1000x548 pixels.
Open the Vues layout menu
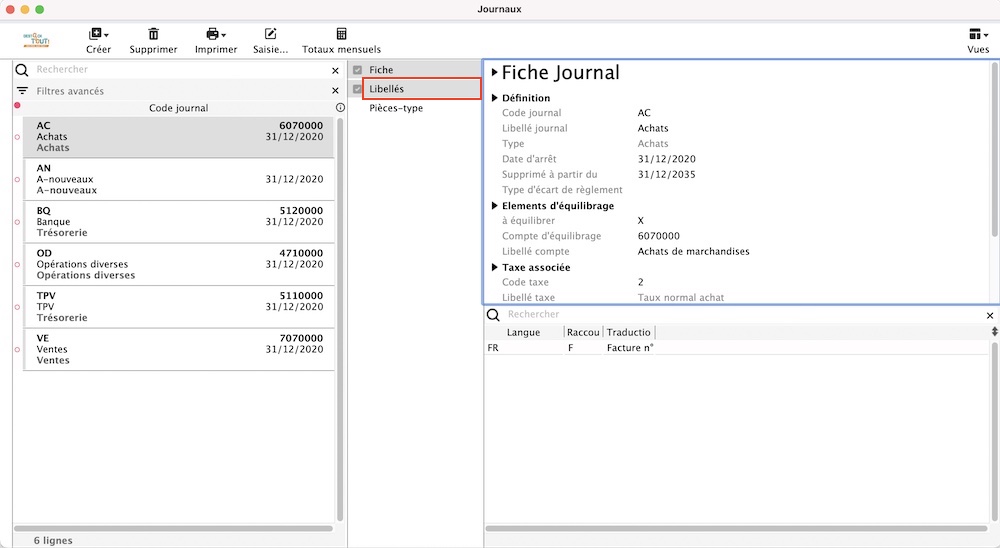[978, 34]
